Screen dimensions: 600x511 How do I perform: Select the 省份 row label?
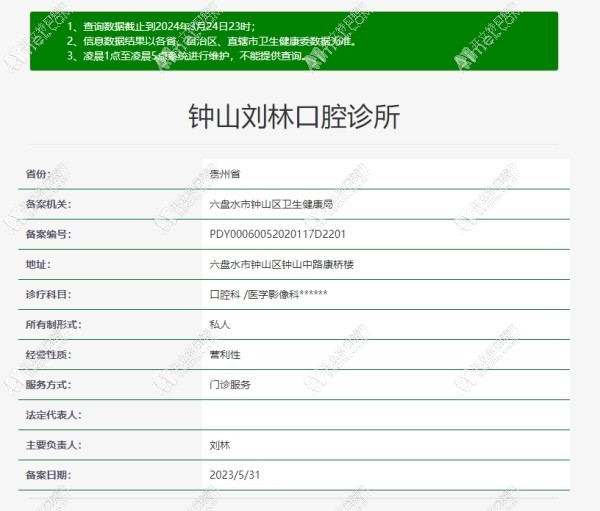coord(37,174)
